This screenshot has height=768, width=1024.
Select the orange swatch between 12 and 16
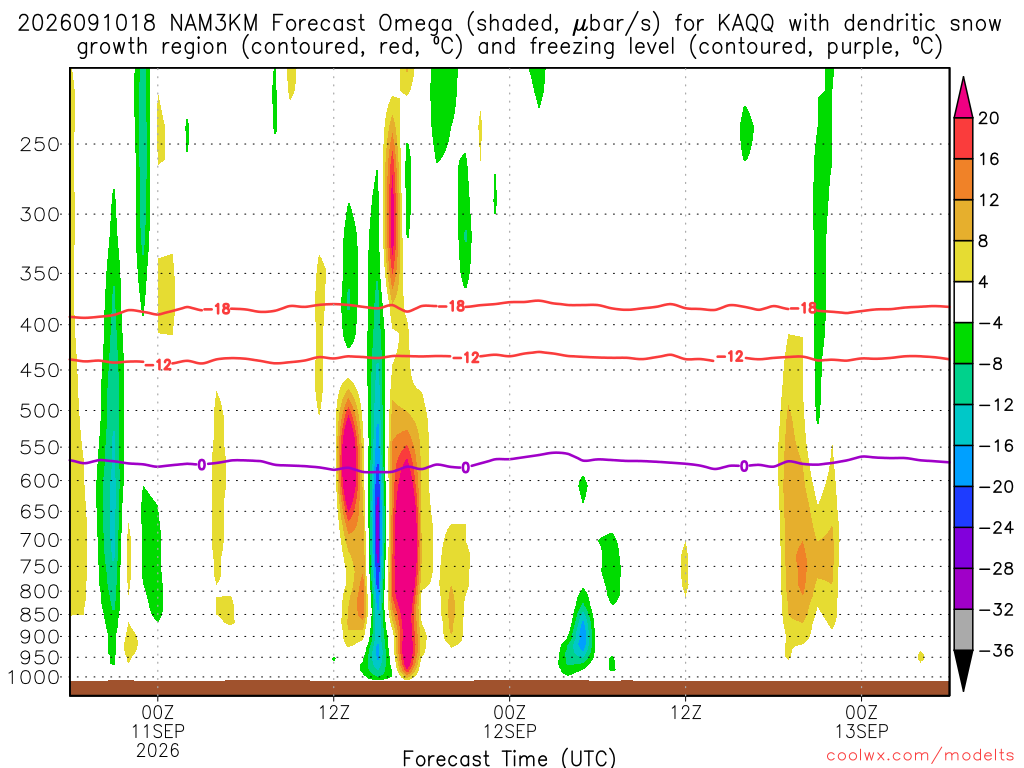[x=963, y=180]
